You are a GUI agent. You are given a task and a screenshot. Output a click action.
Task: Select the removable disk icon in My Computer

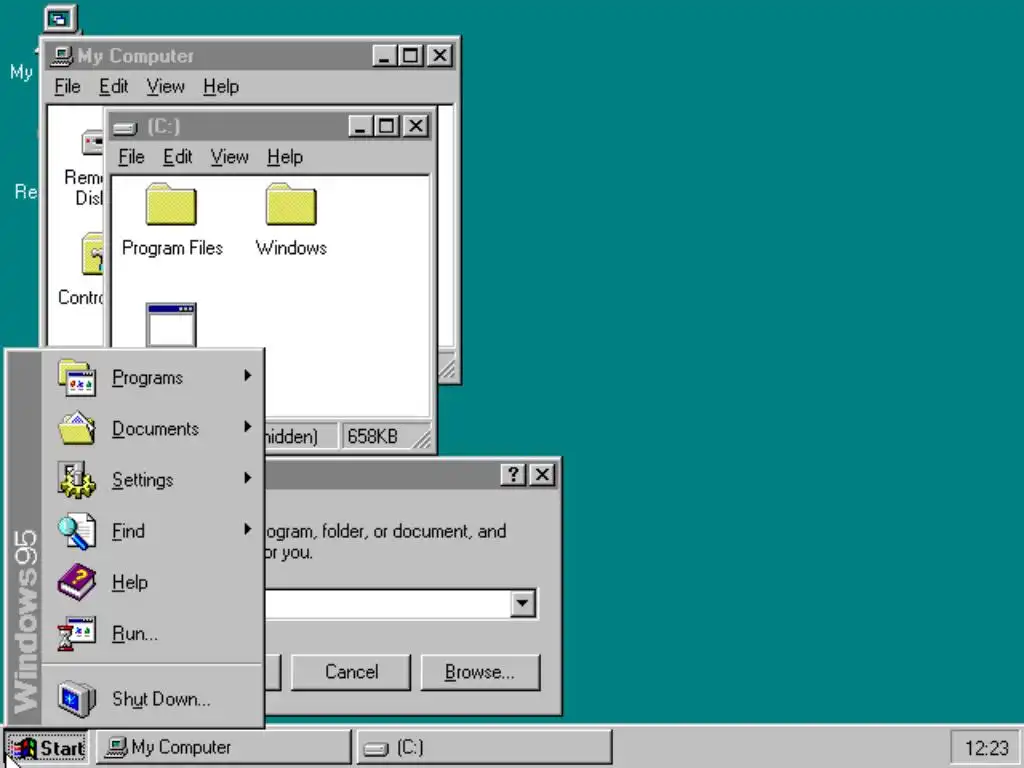92,142
